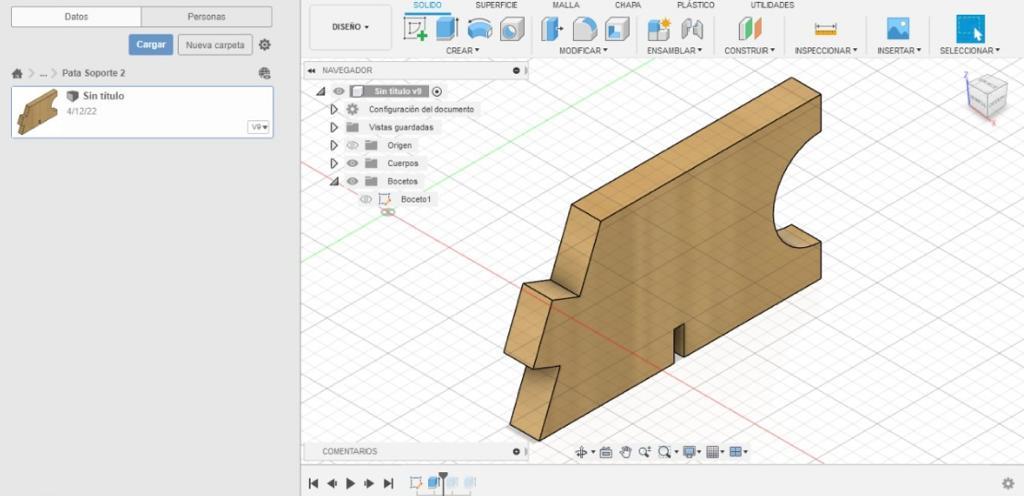Click the timeline play button
Viewport: 1024px width, 496px height.
351,484
